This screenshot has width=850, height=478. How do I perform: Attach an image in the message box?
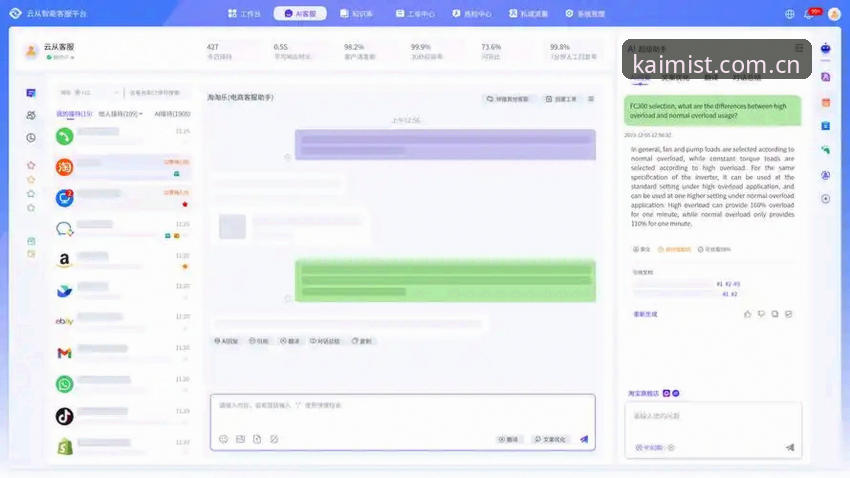pyautogui.click(x=240, y=439)
